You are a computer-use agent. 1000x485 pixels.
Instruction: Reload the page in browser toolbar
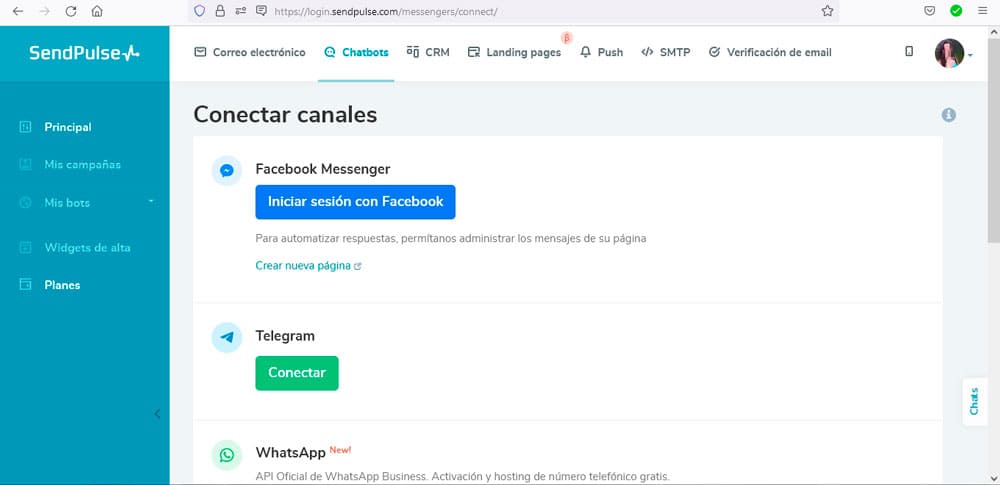point(71,11)
